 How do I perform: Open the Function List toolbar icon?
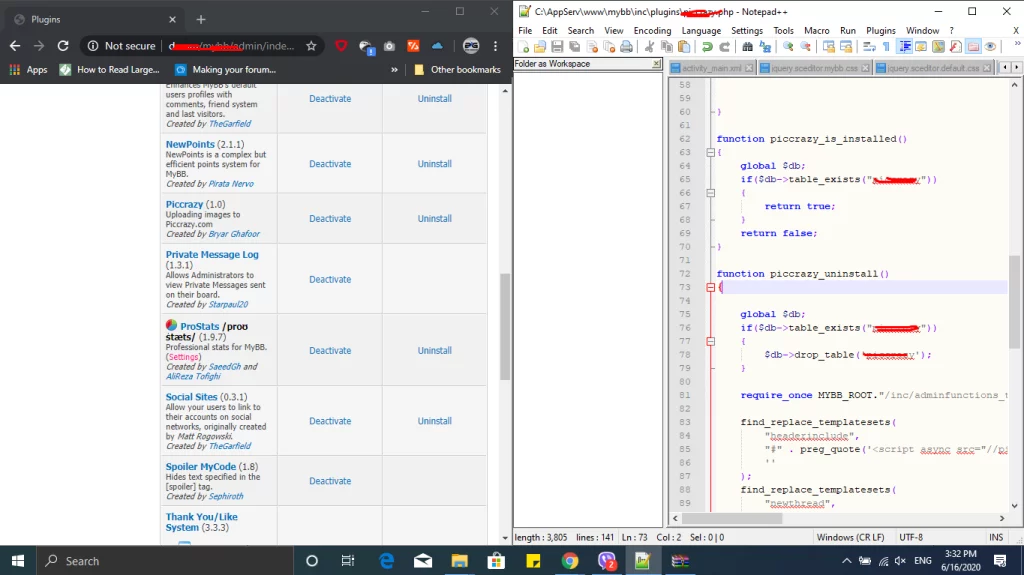(x=955, y=46)
